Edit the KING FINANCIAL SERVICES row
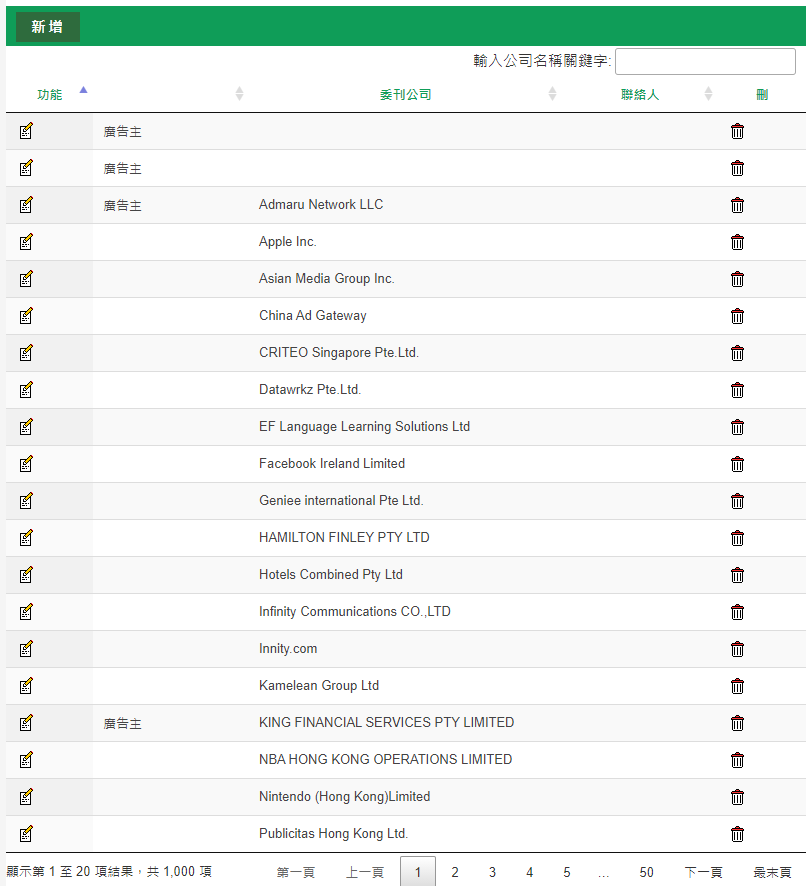Screen dimensions: 811x886 pyautogui.click(x=26, y=723)
